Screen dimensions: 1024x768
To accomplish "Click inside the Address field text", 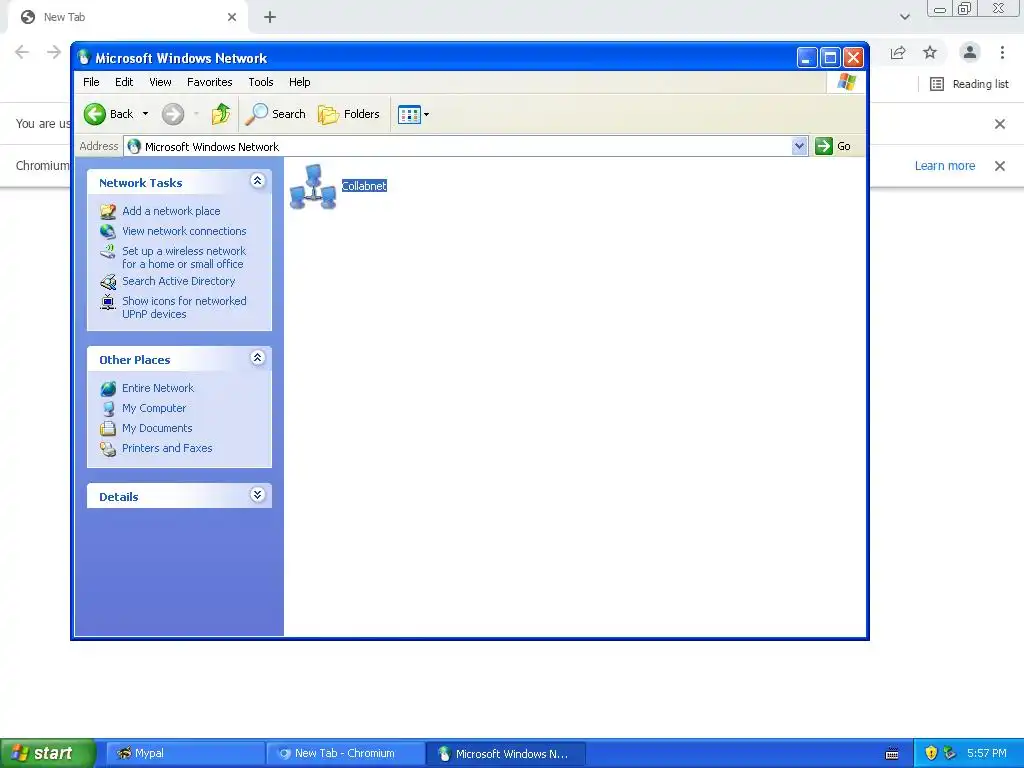I will tap(212, 147).
